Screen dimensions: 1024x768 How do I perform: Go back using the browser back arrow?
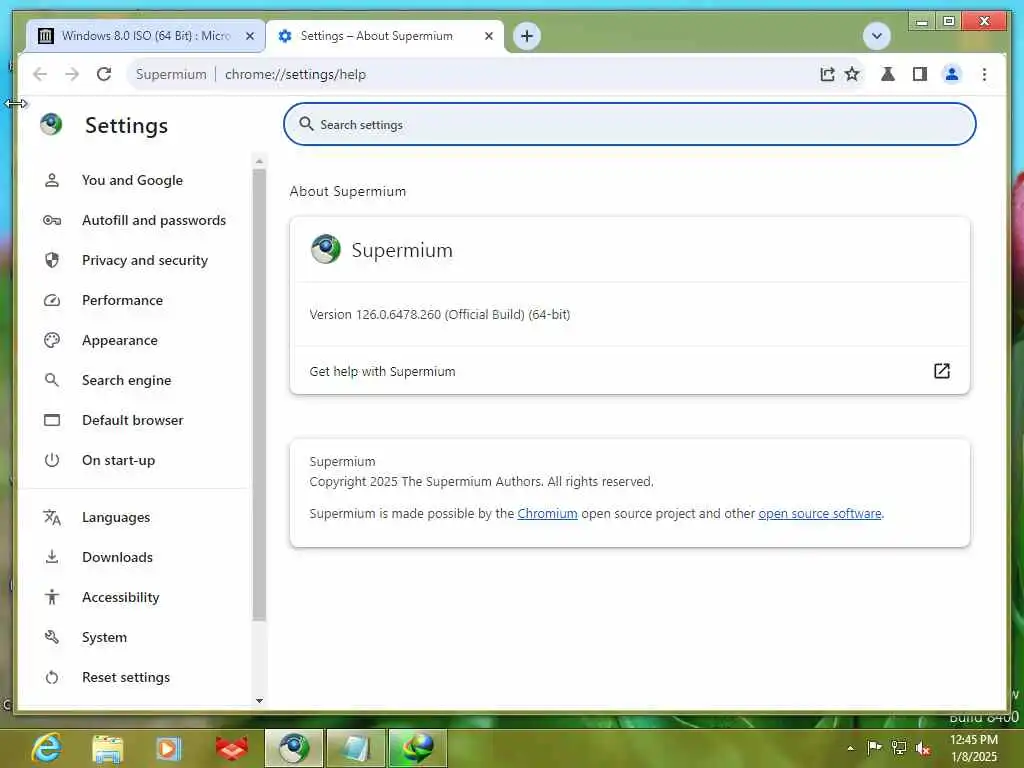click(40, 74)
